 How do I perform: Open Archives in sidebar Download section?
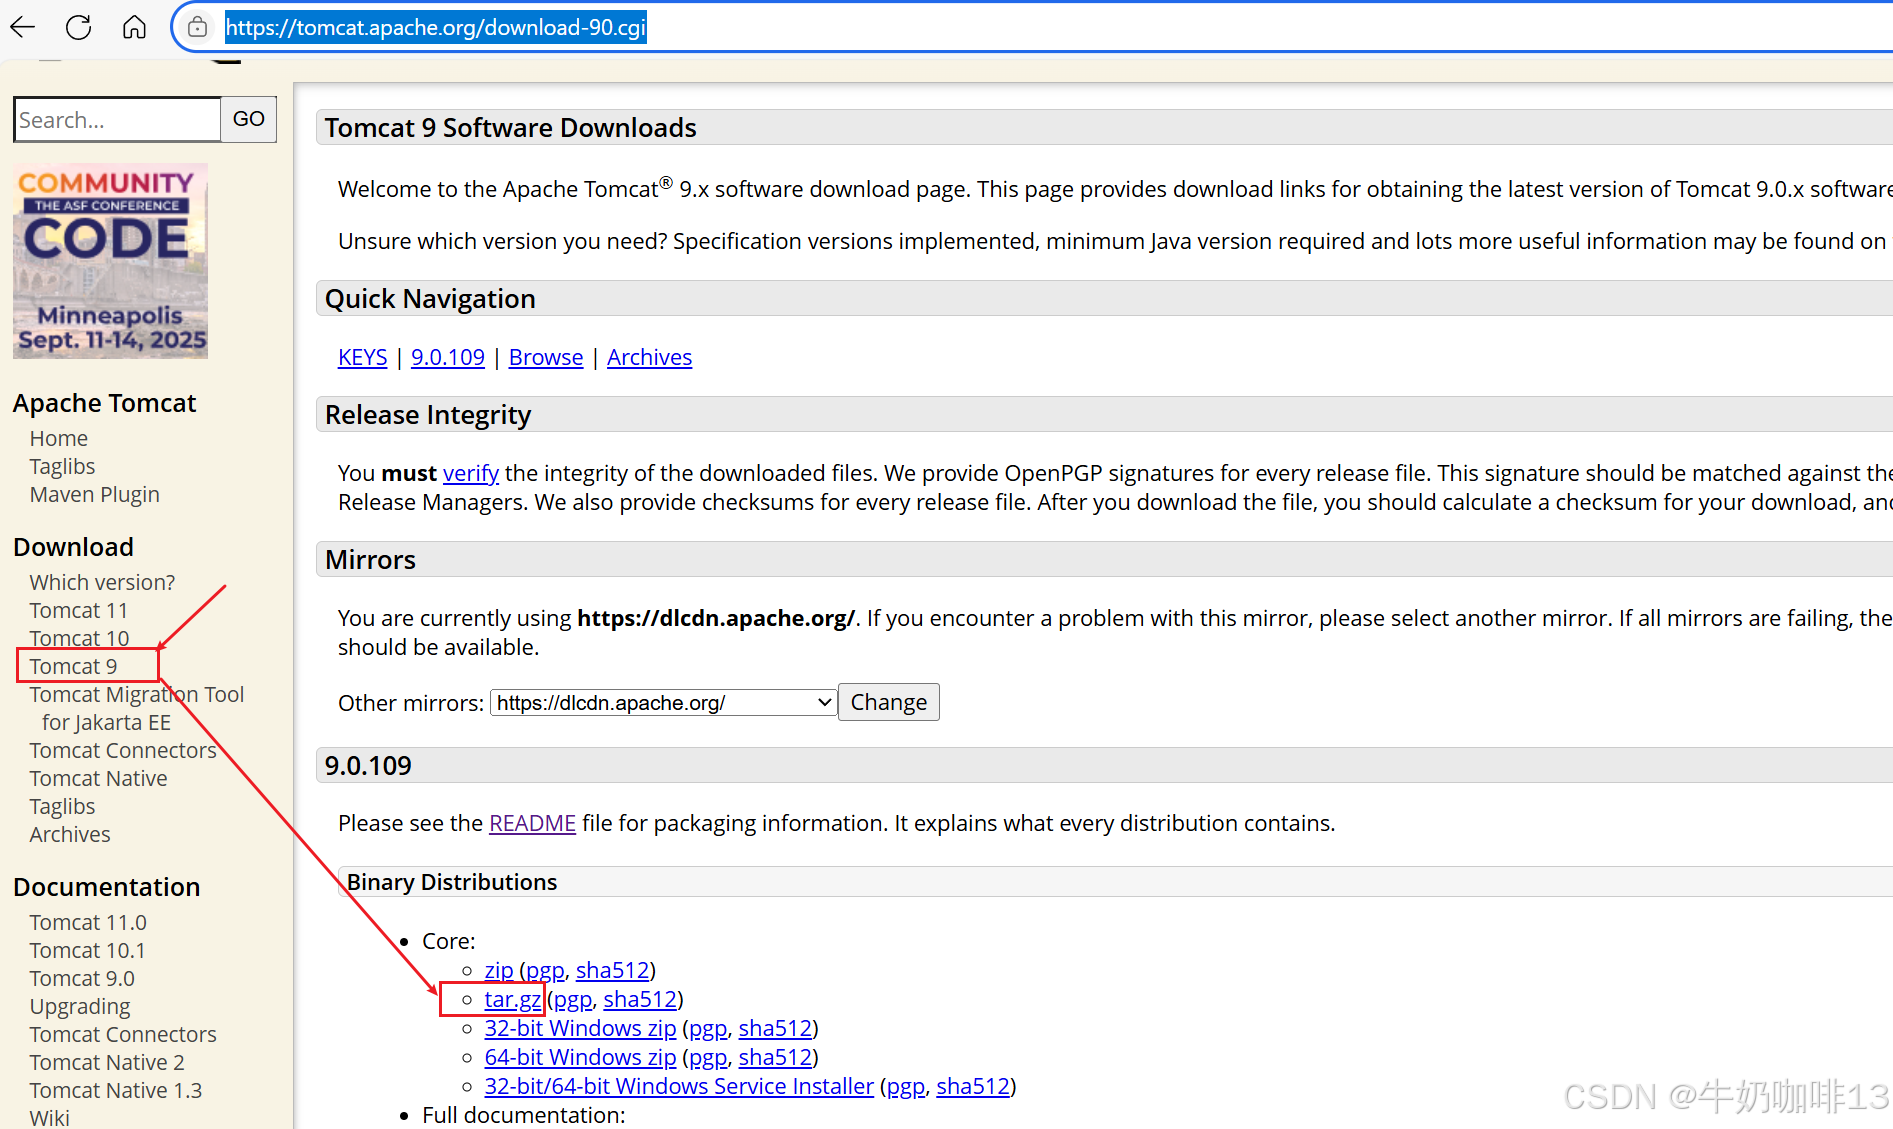[x=70, y=834]
